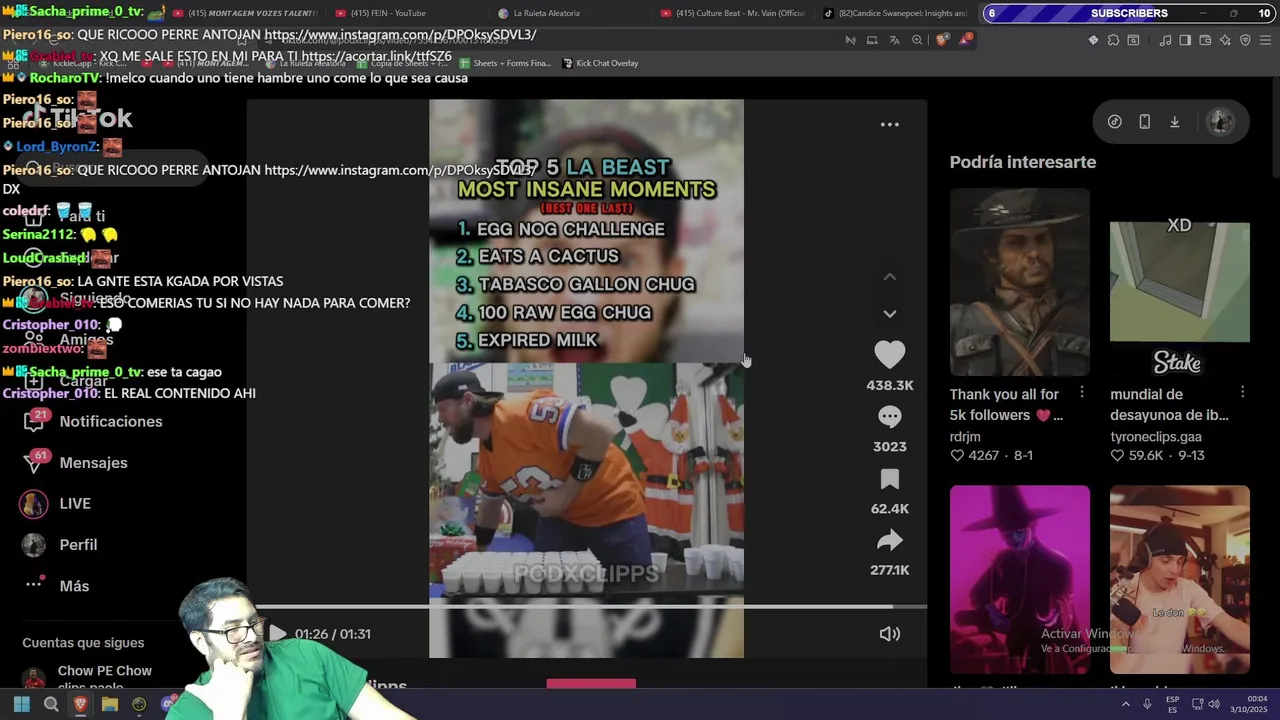Click the download icon in TikTok header
Screen dimensions: 1280x720
point(1175,121)
